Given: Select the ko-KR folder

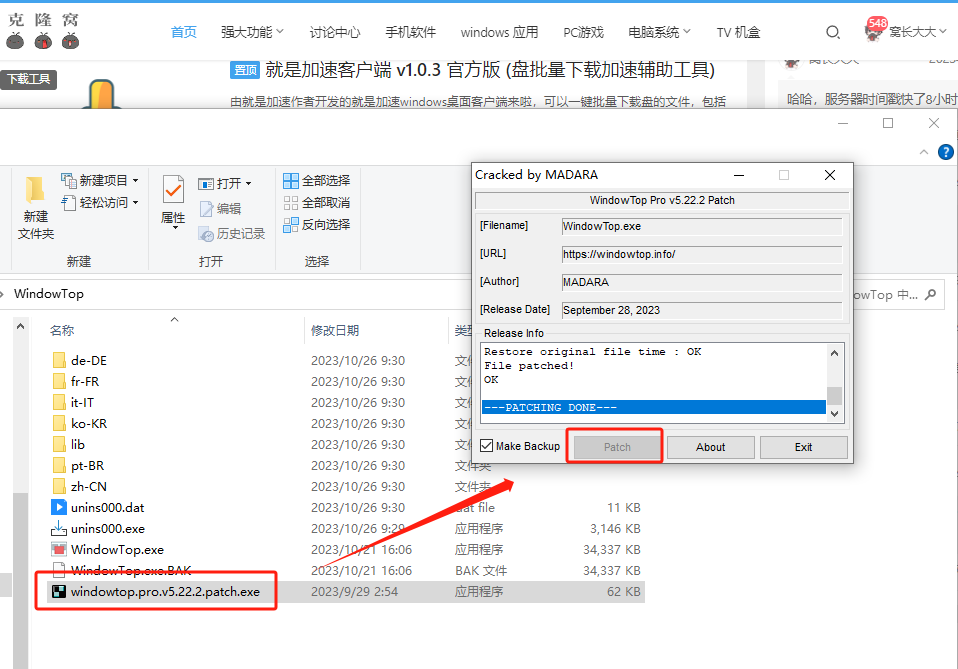Looking at the screenshot, I should coord(89,423).
